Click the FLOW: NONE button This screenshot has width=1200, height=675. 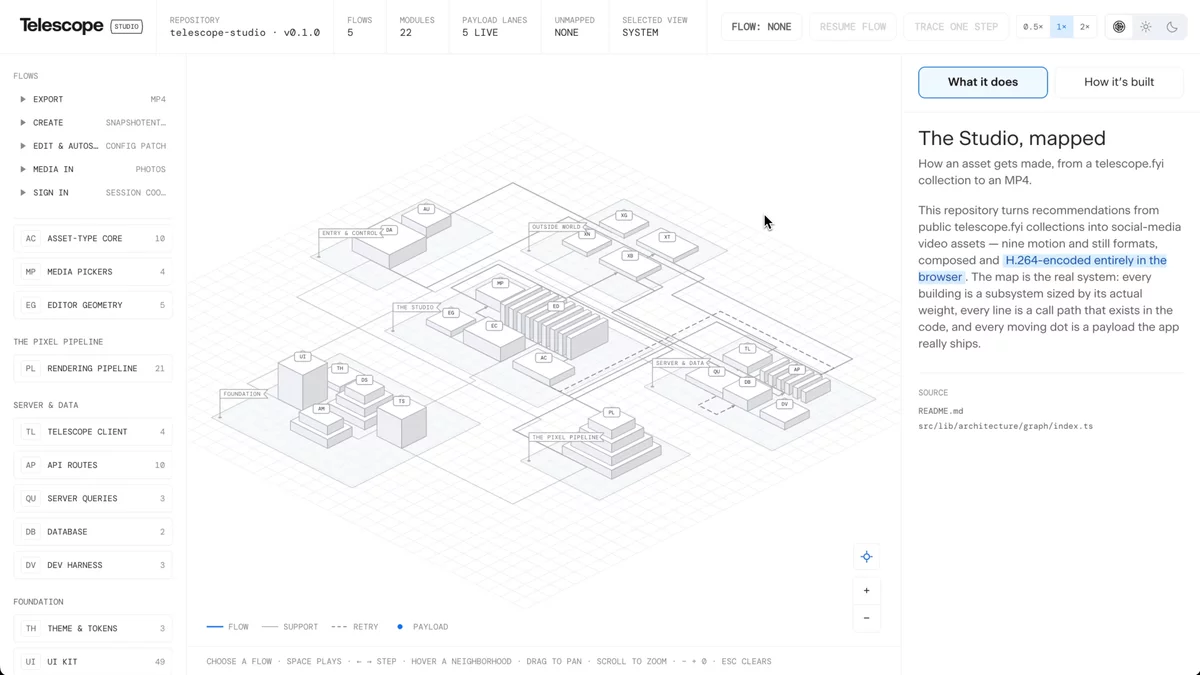pos(761,27)
